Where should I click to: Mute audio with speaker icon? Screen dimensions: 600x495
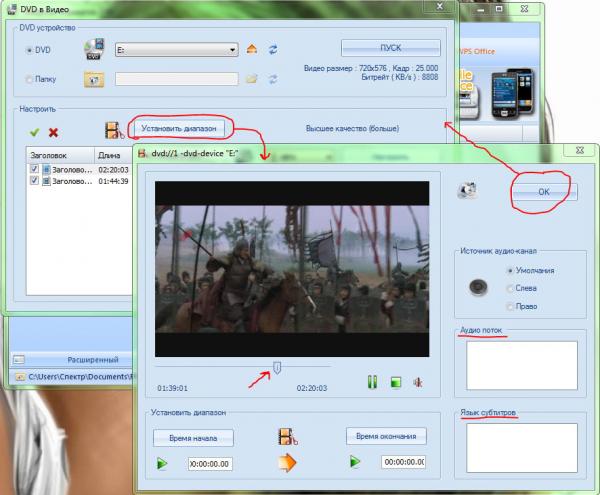coord(418,382)
